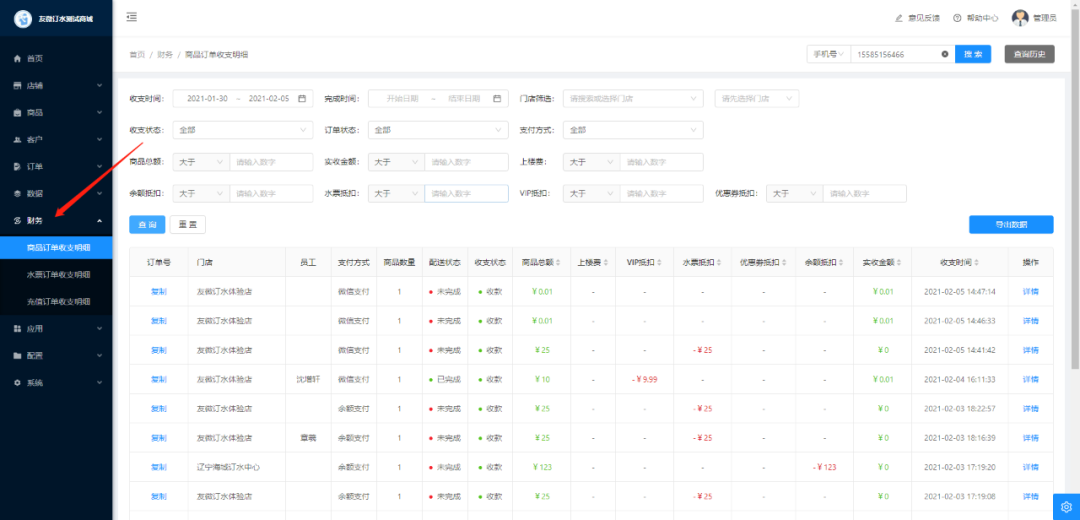Open 详情 for the 2021-02-03 17:19:20 row
This screenshot has height=520, width=1080.
click(x=1030, y=467)
